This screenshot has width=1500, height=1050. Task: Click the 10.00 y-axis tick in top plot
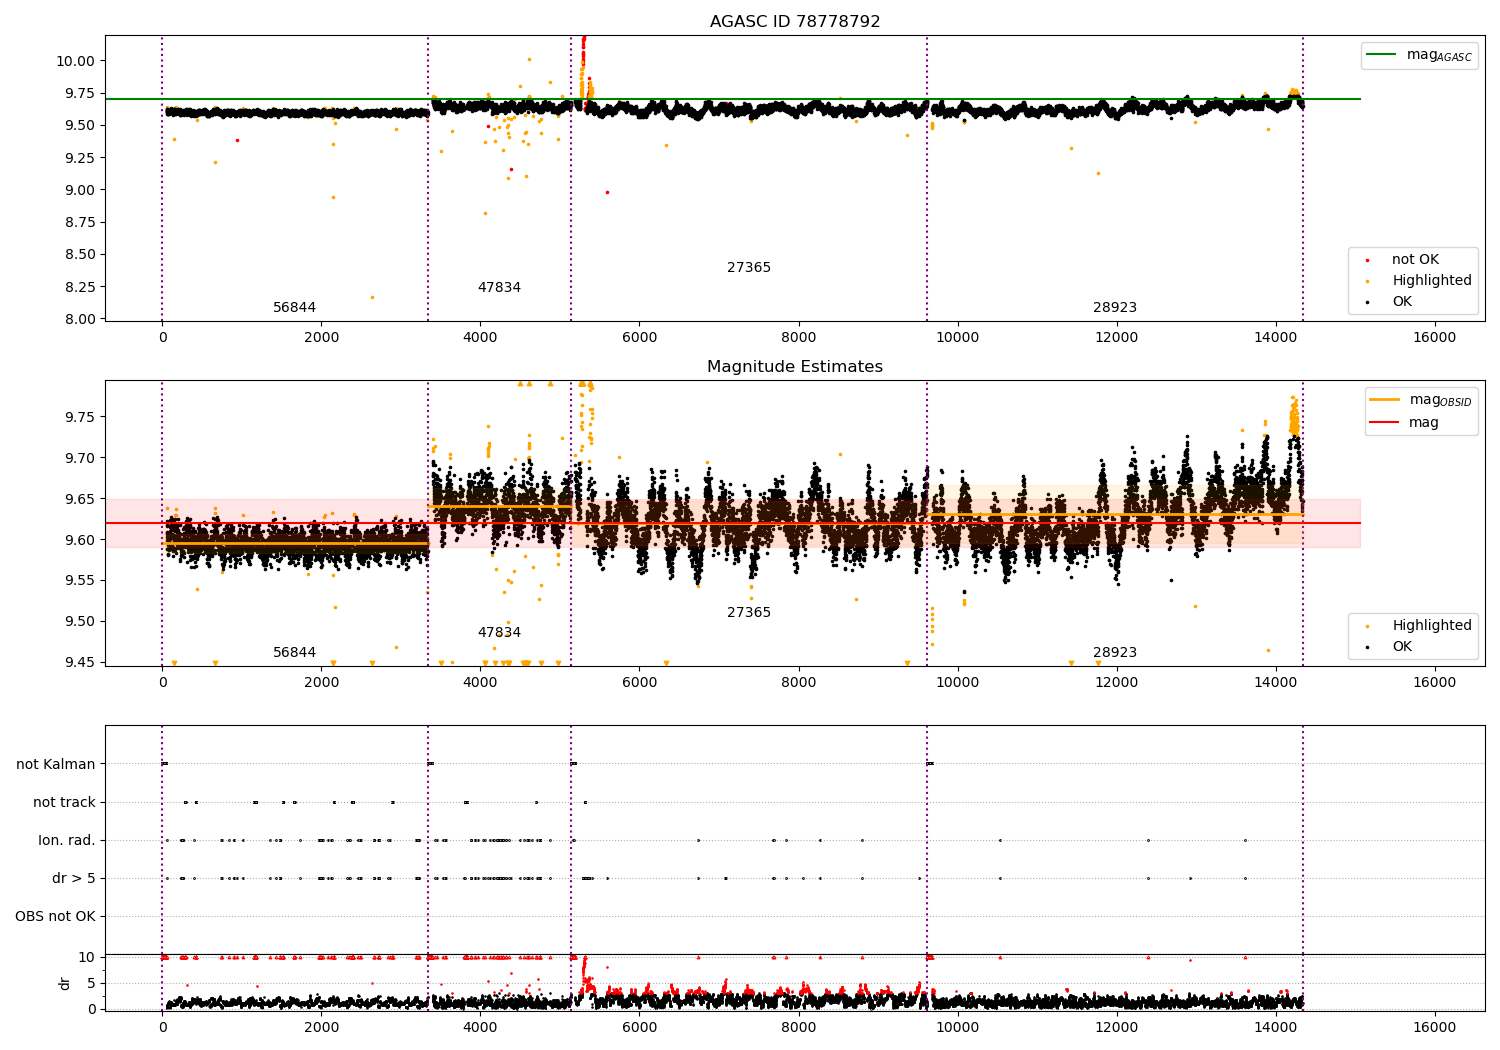point(76,61)
